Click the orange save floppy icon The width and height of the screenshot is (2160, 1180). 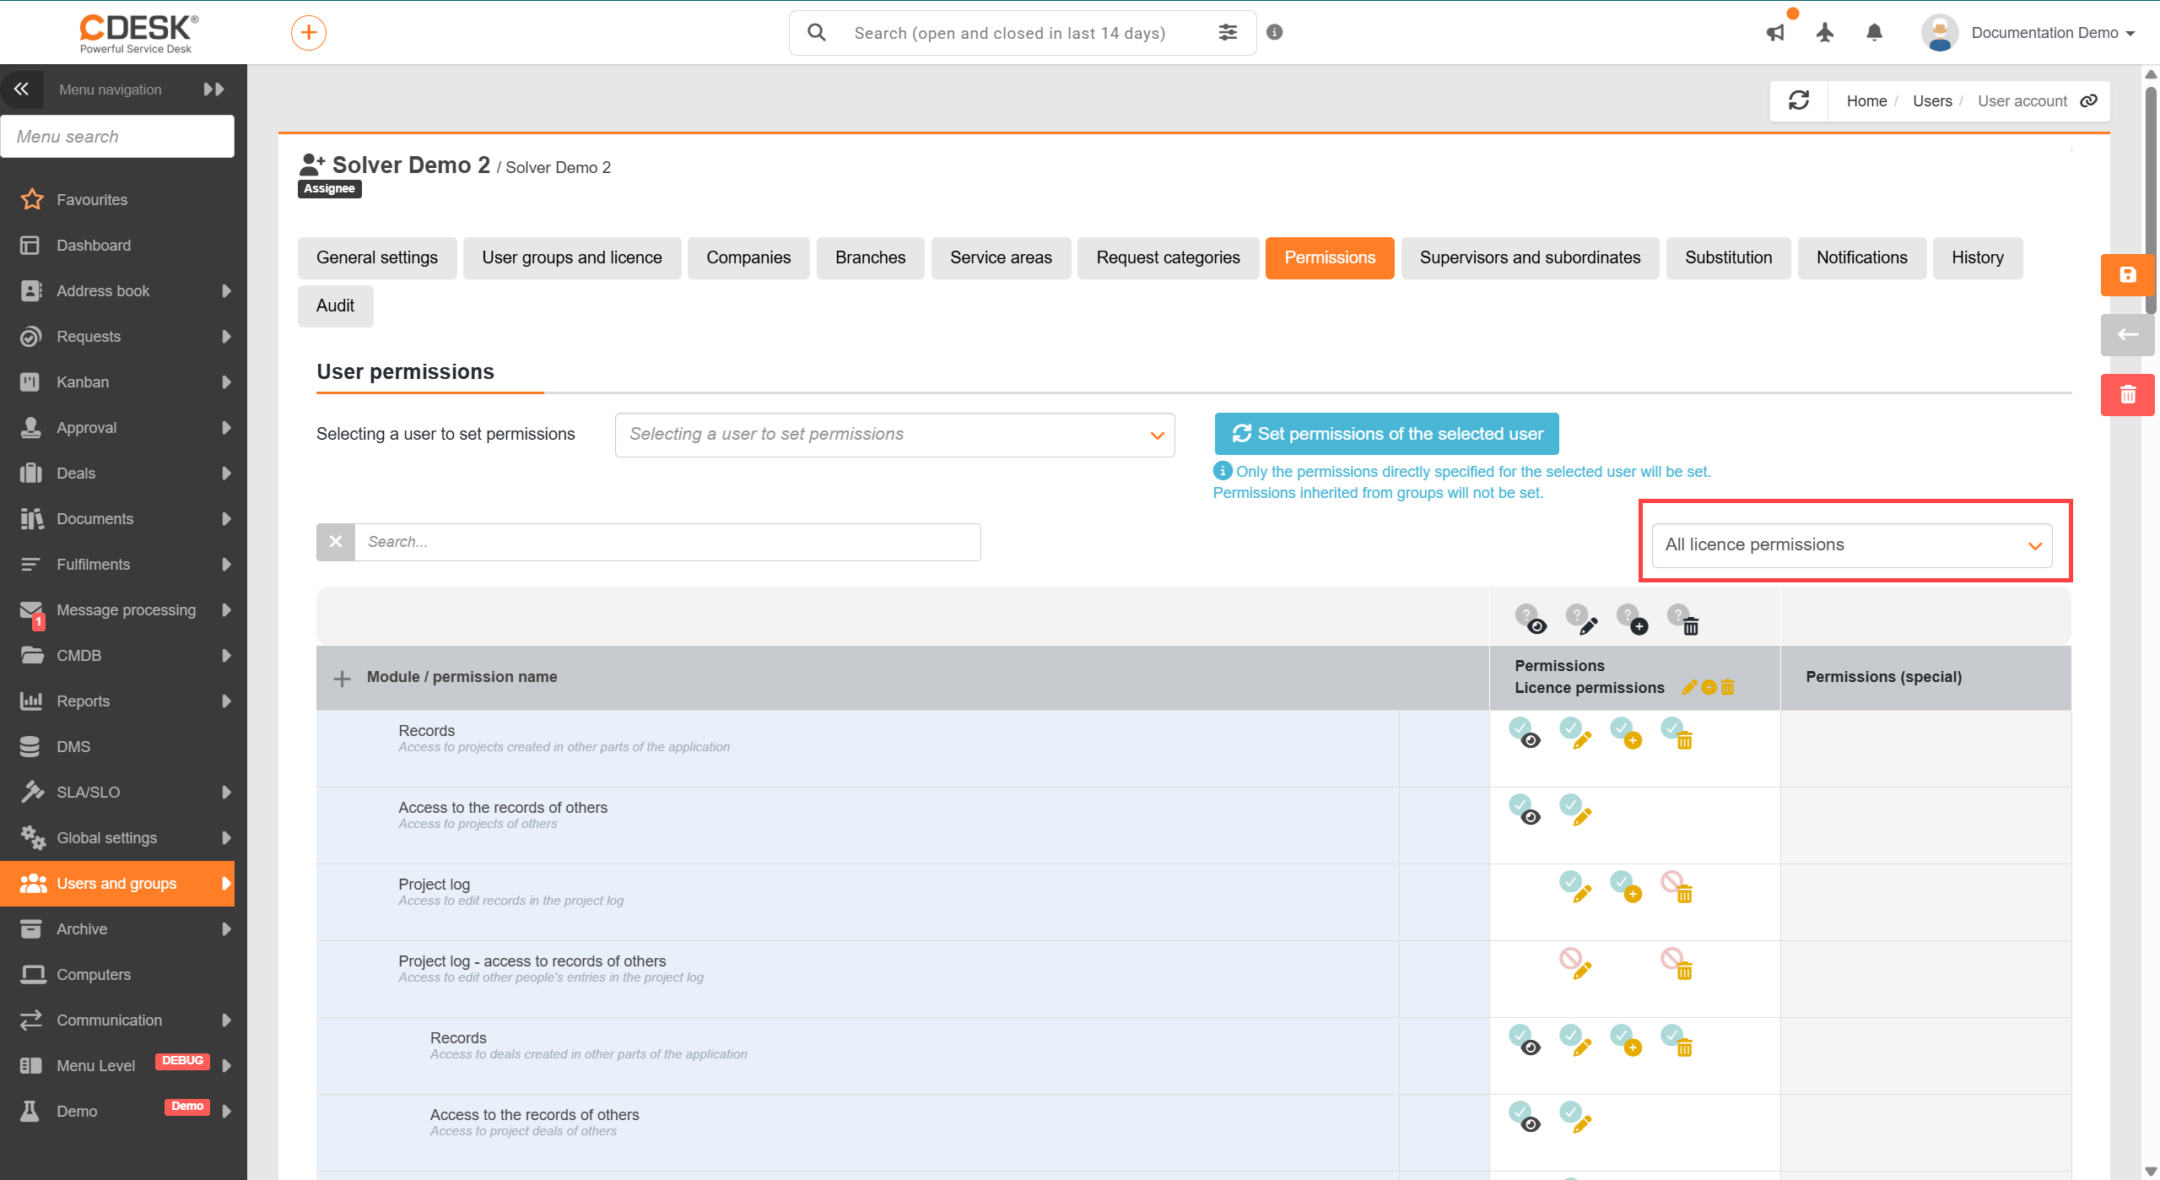click(2127, 275)
